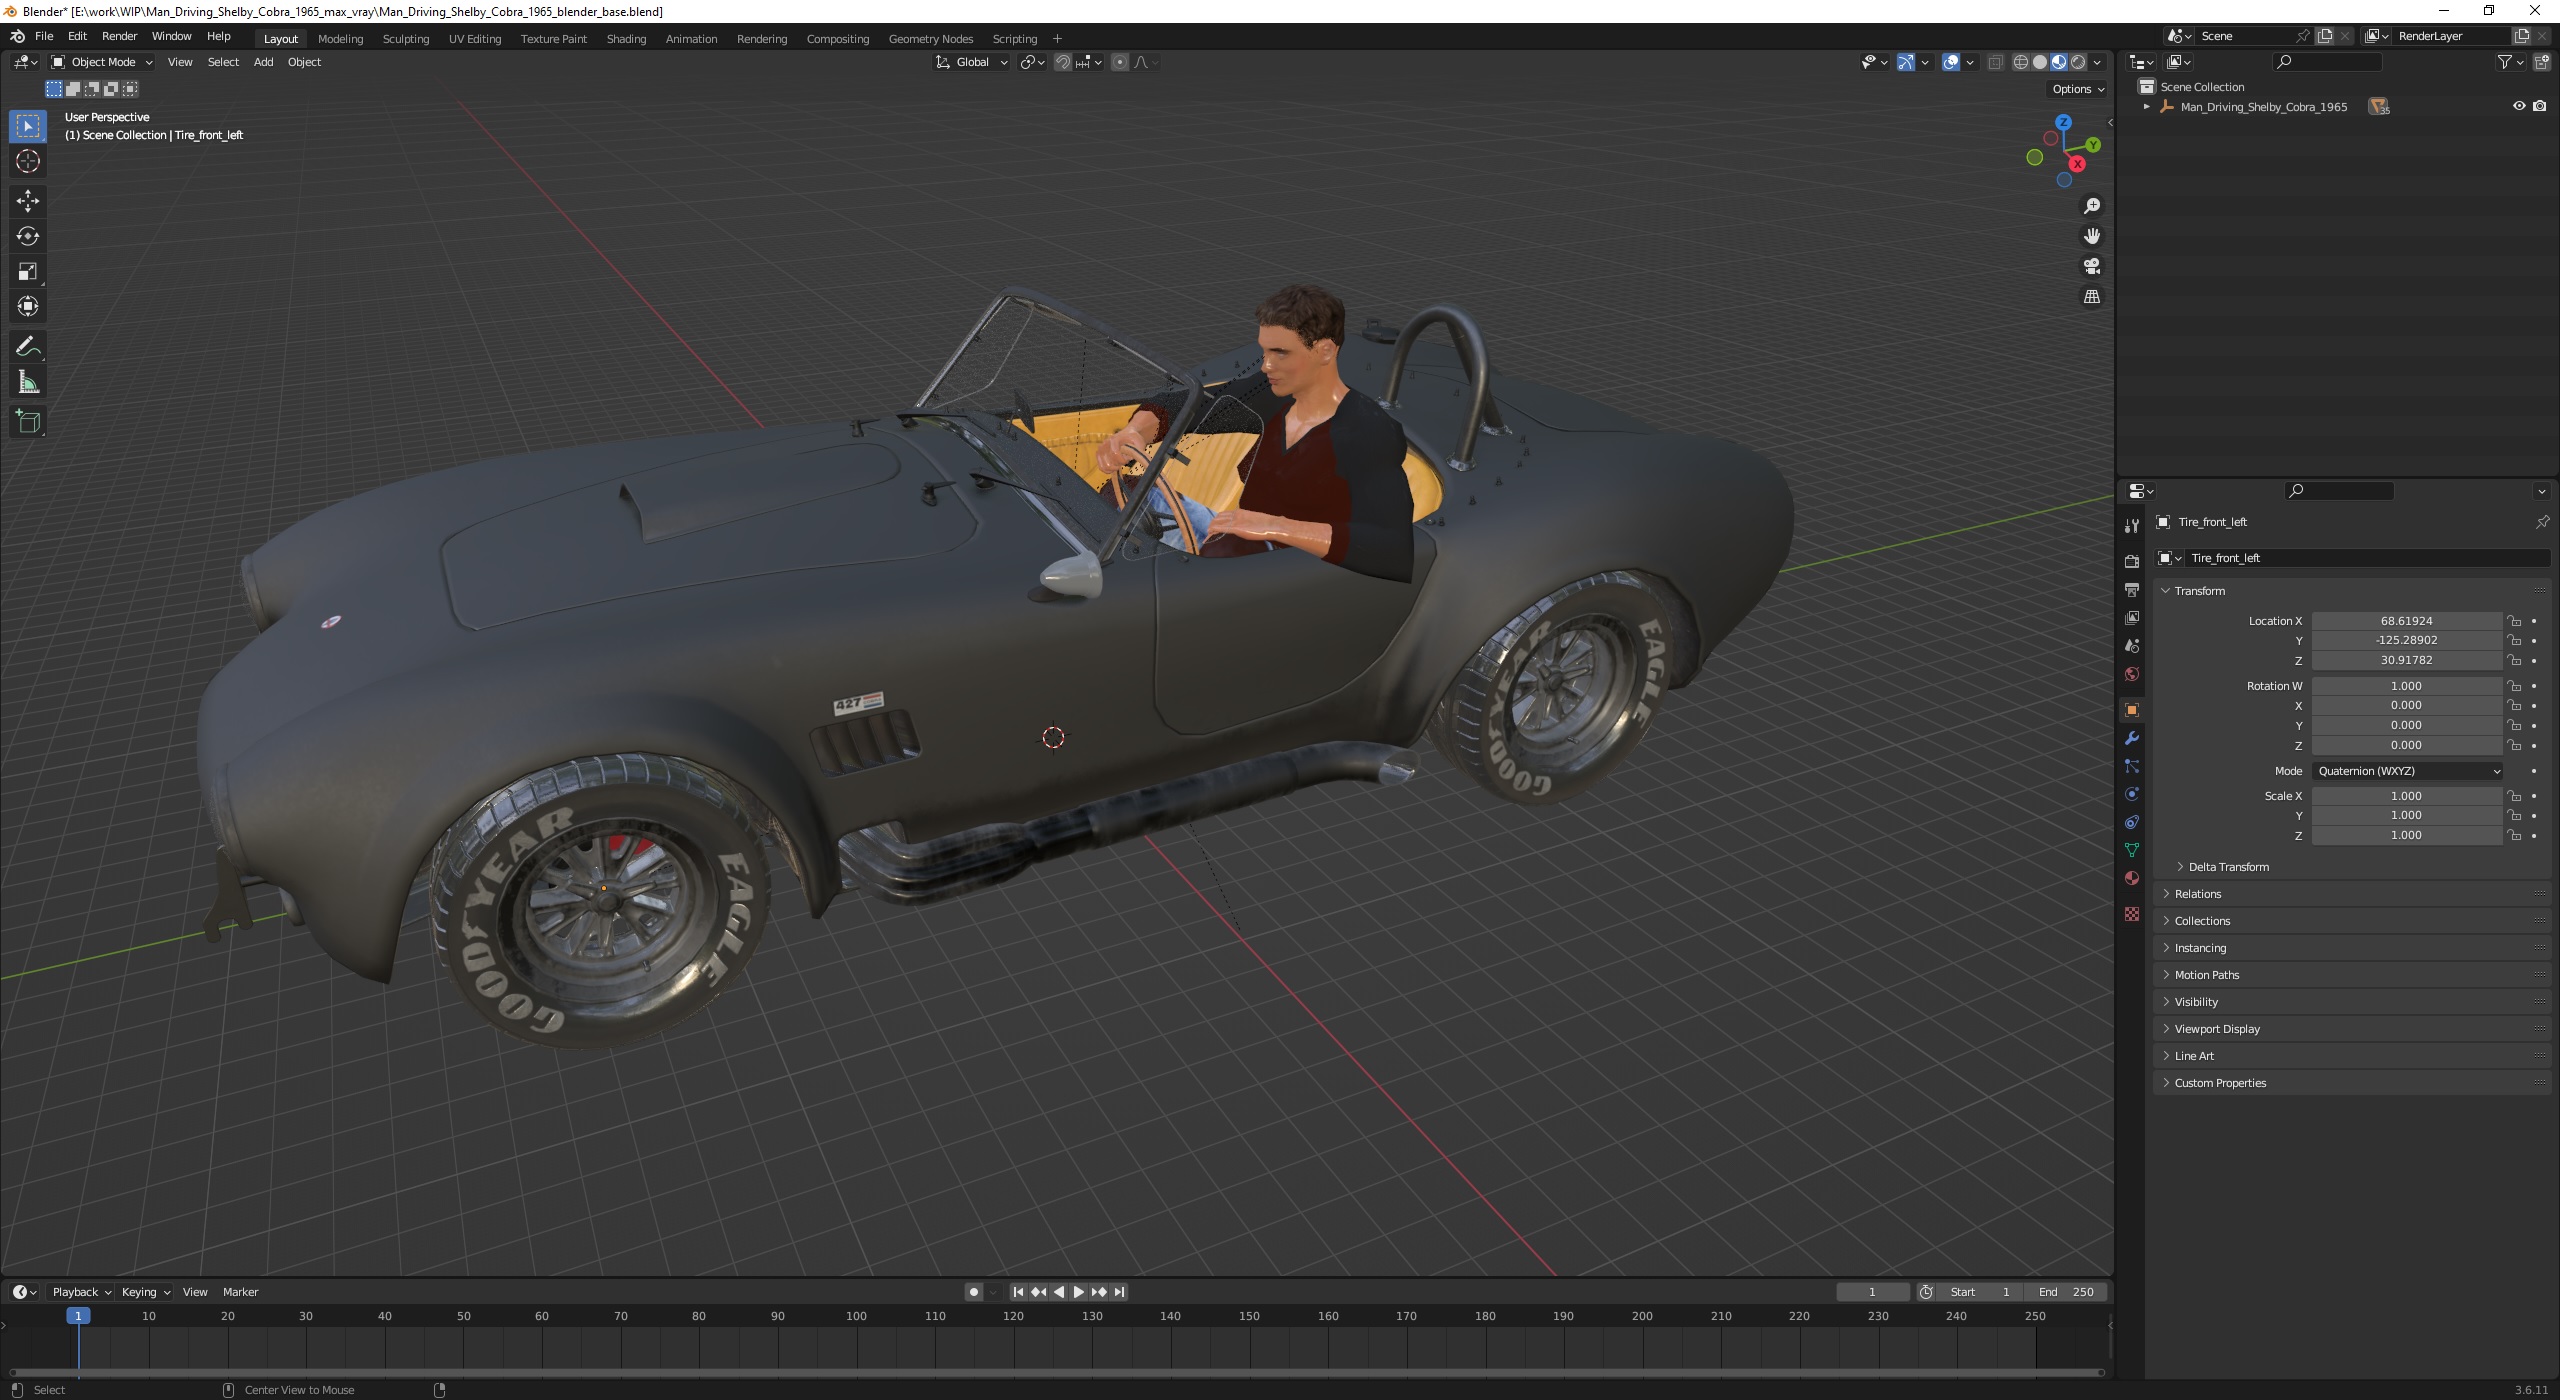Screen dimensions: 2560x1400
Task: Open the Render menu
Action: click(x=119, y=36)
